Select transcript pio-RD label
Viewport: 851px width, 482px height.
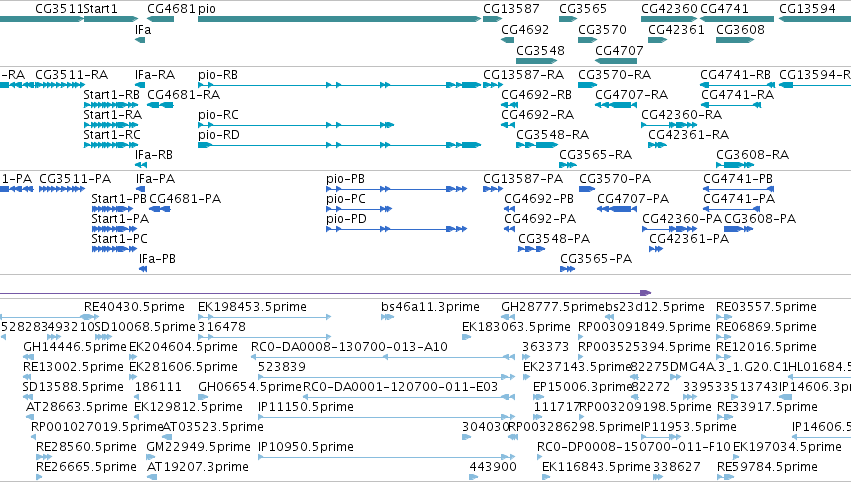219,135
